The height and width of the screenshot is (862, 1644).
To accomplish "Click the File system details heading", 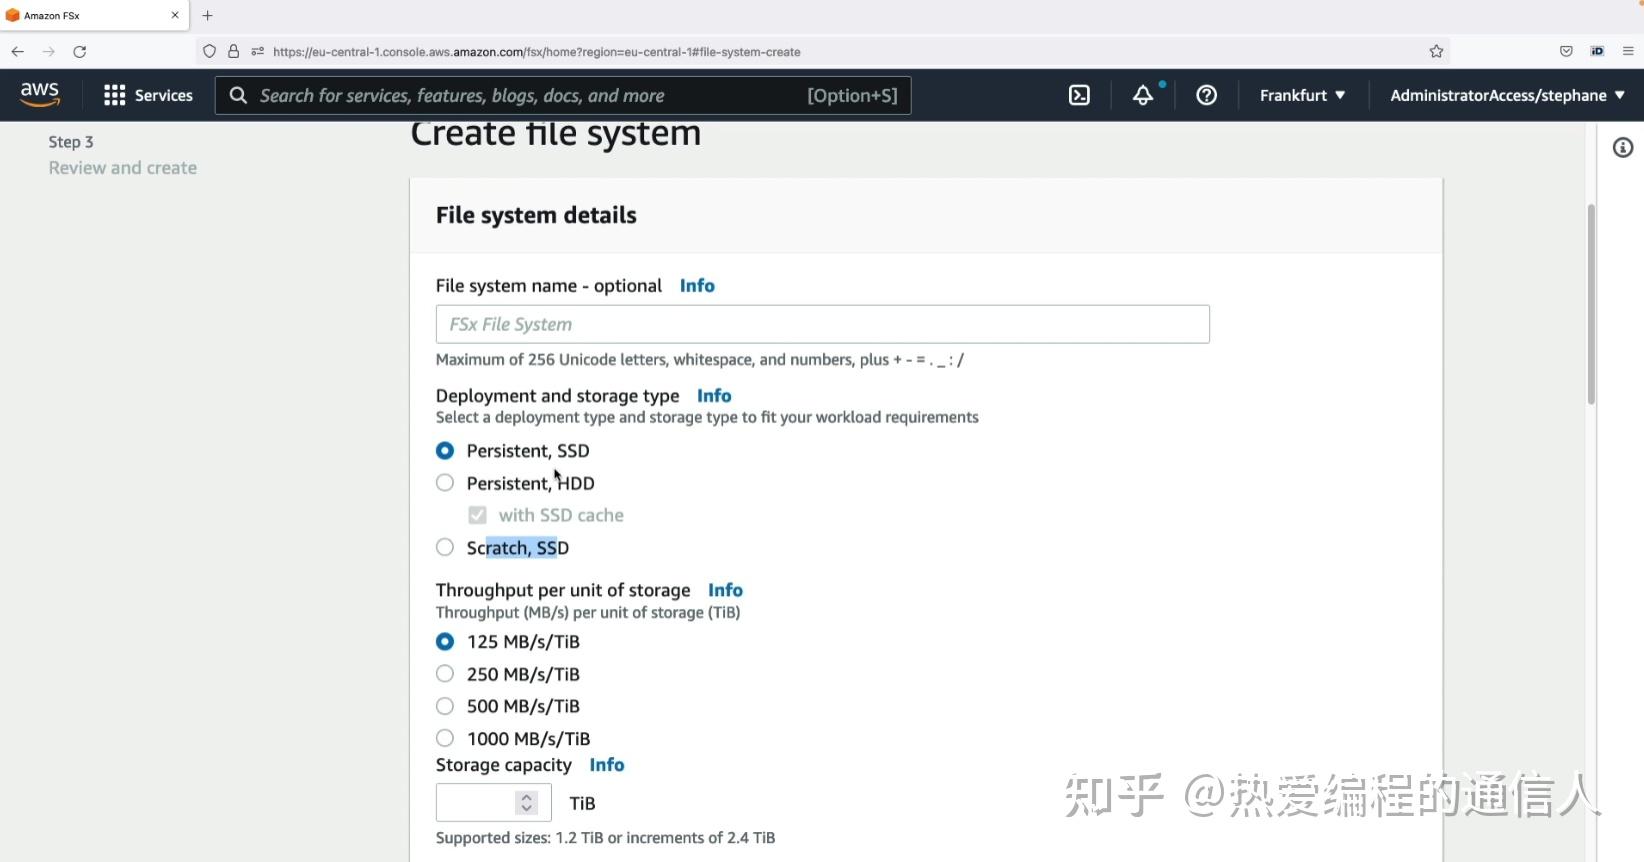I will pos(536,215).
